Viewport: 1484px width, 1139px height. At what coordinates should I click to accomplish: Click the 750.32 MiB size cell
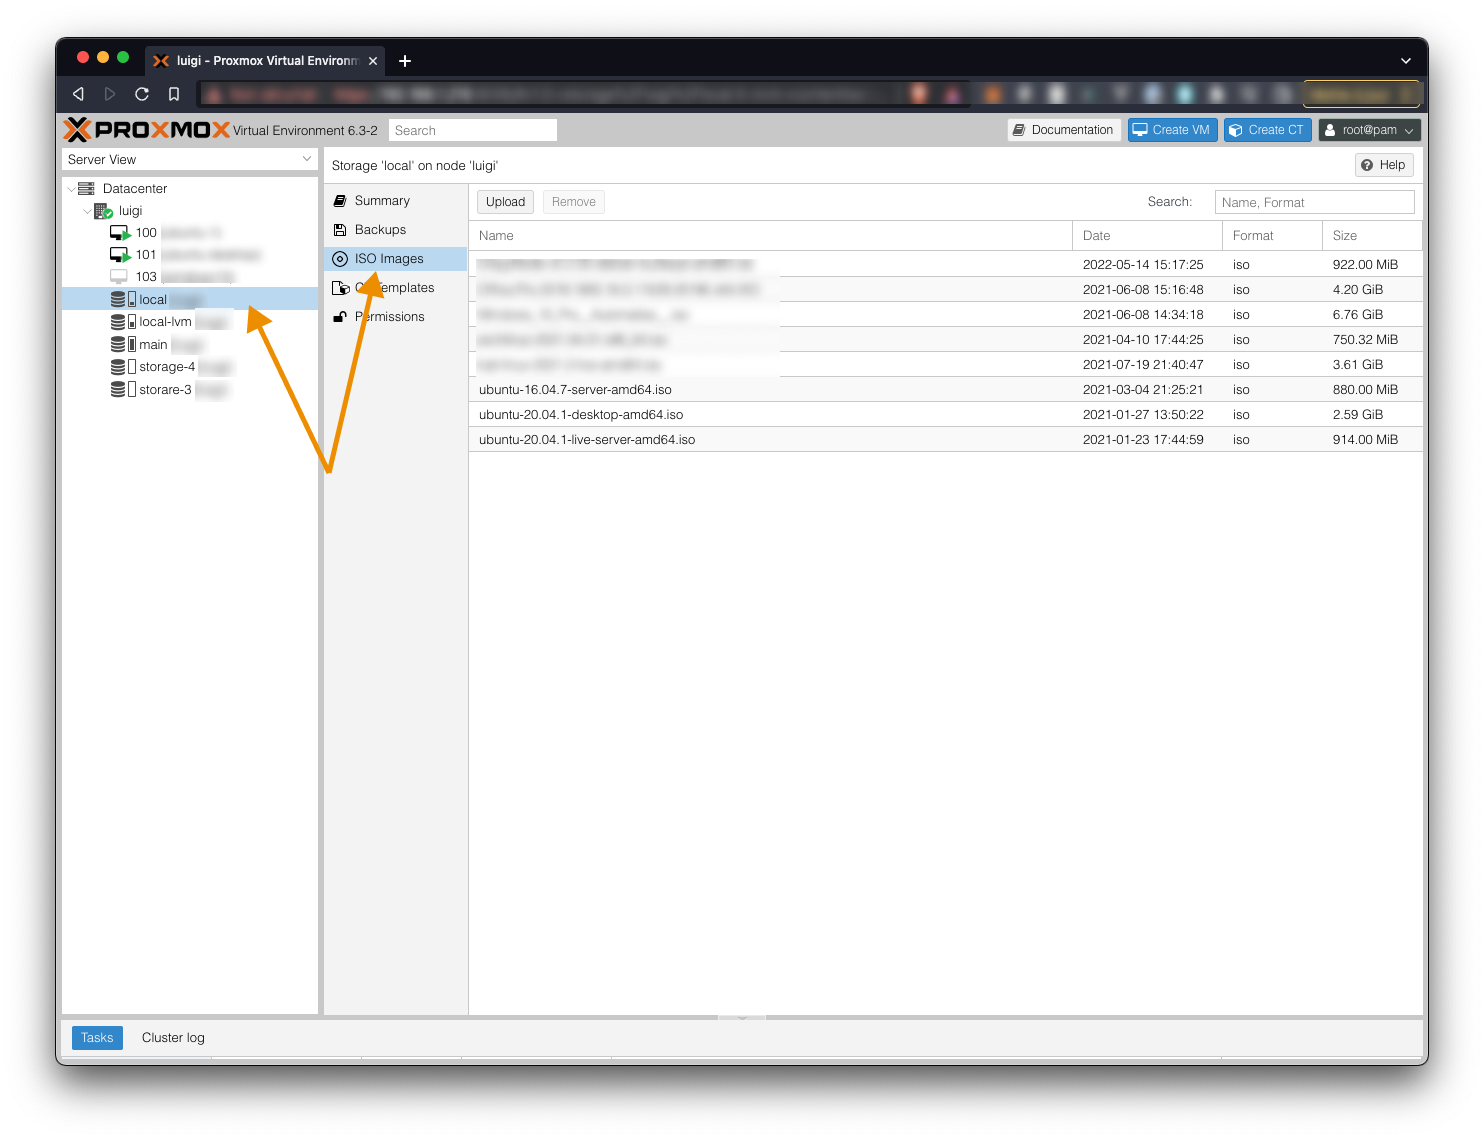click(1365, 340)
